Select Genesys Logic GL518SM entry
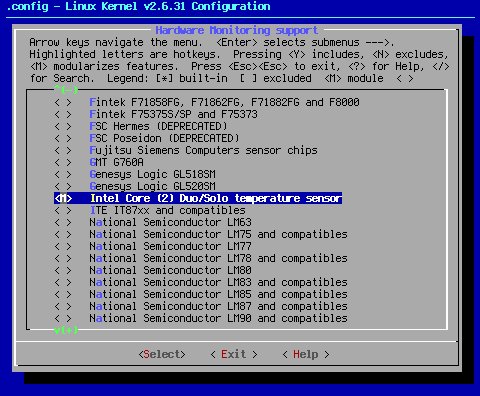Viewport: 480px width, 396px height. click(153, 174)
